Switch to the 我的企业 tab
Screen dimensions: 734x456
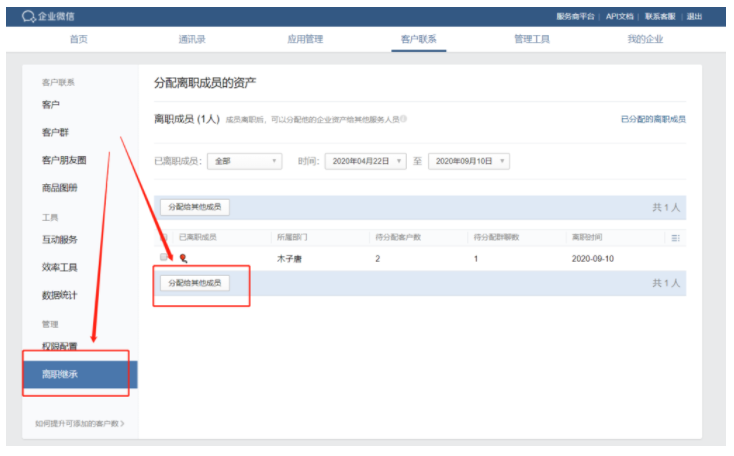point(645,39)
